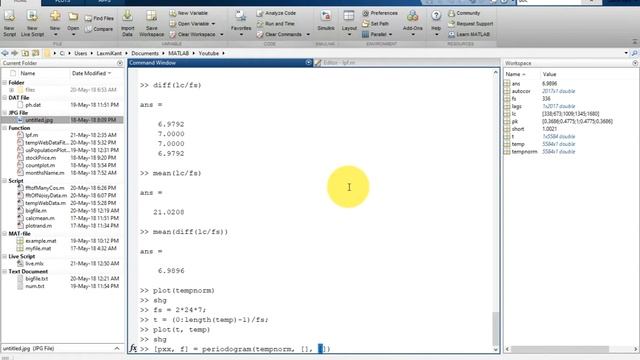
Task: Click the Set Path tool
Action: [x=375, y=24]
